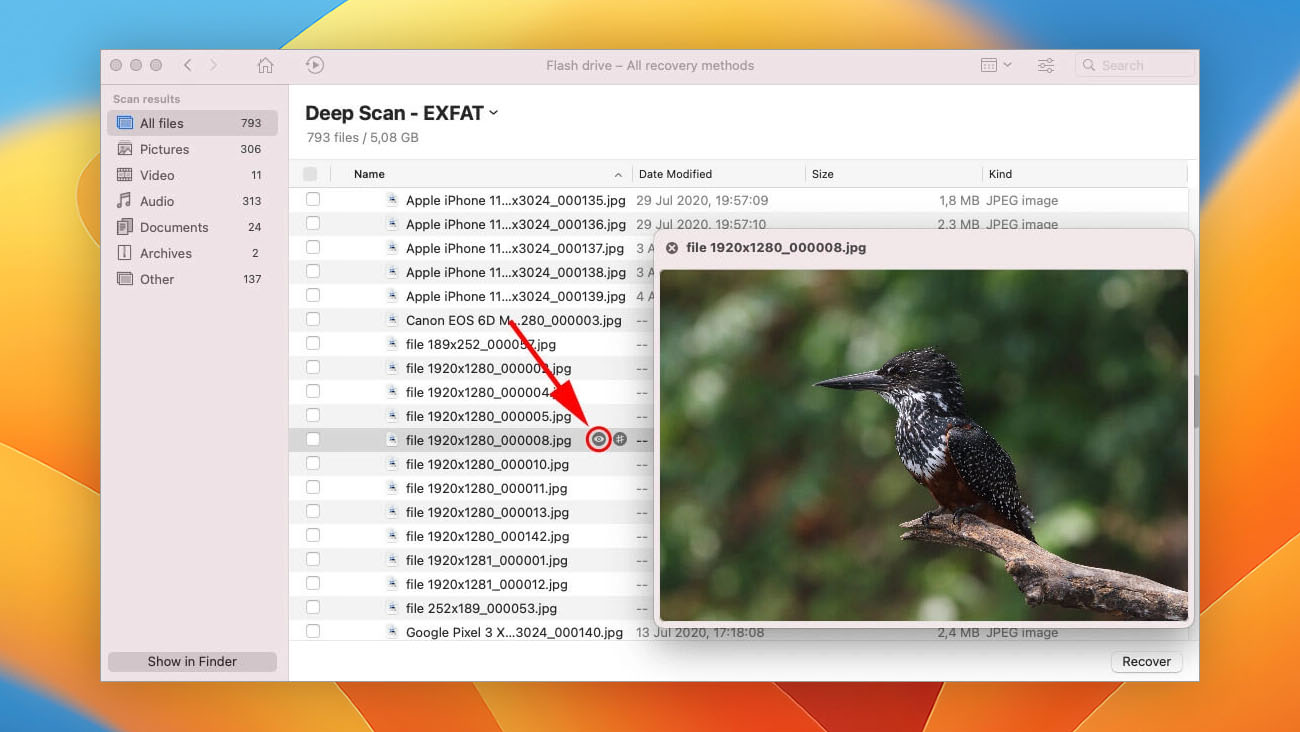Select file 1920x1280_000142.jpg row
The height and width of the screenshot is (732, 1300).
(471, 536)
